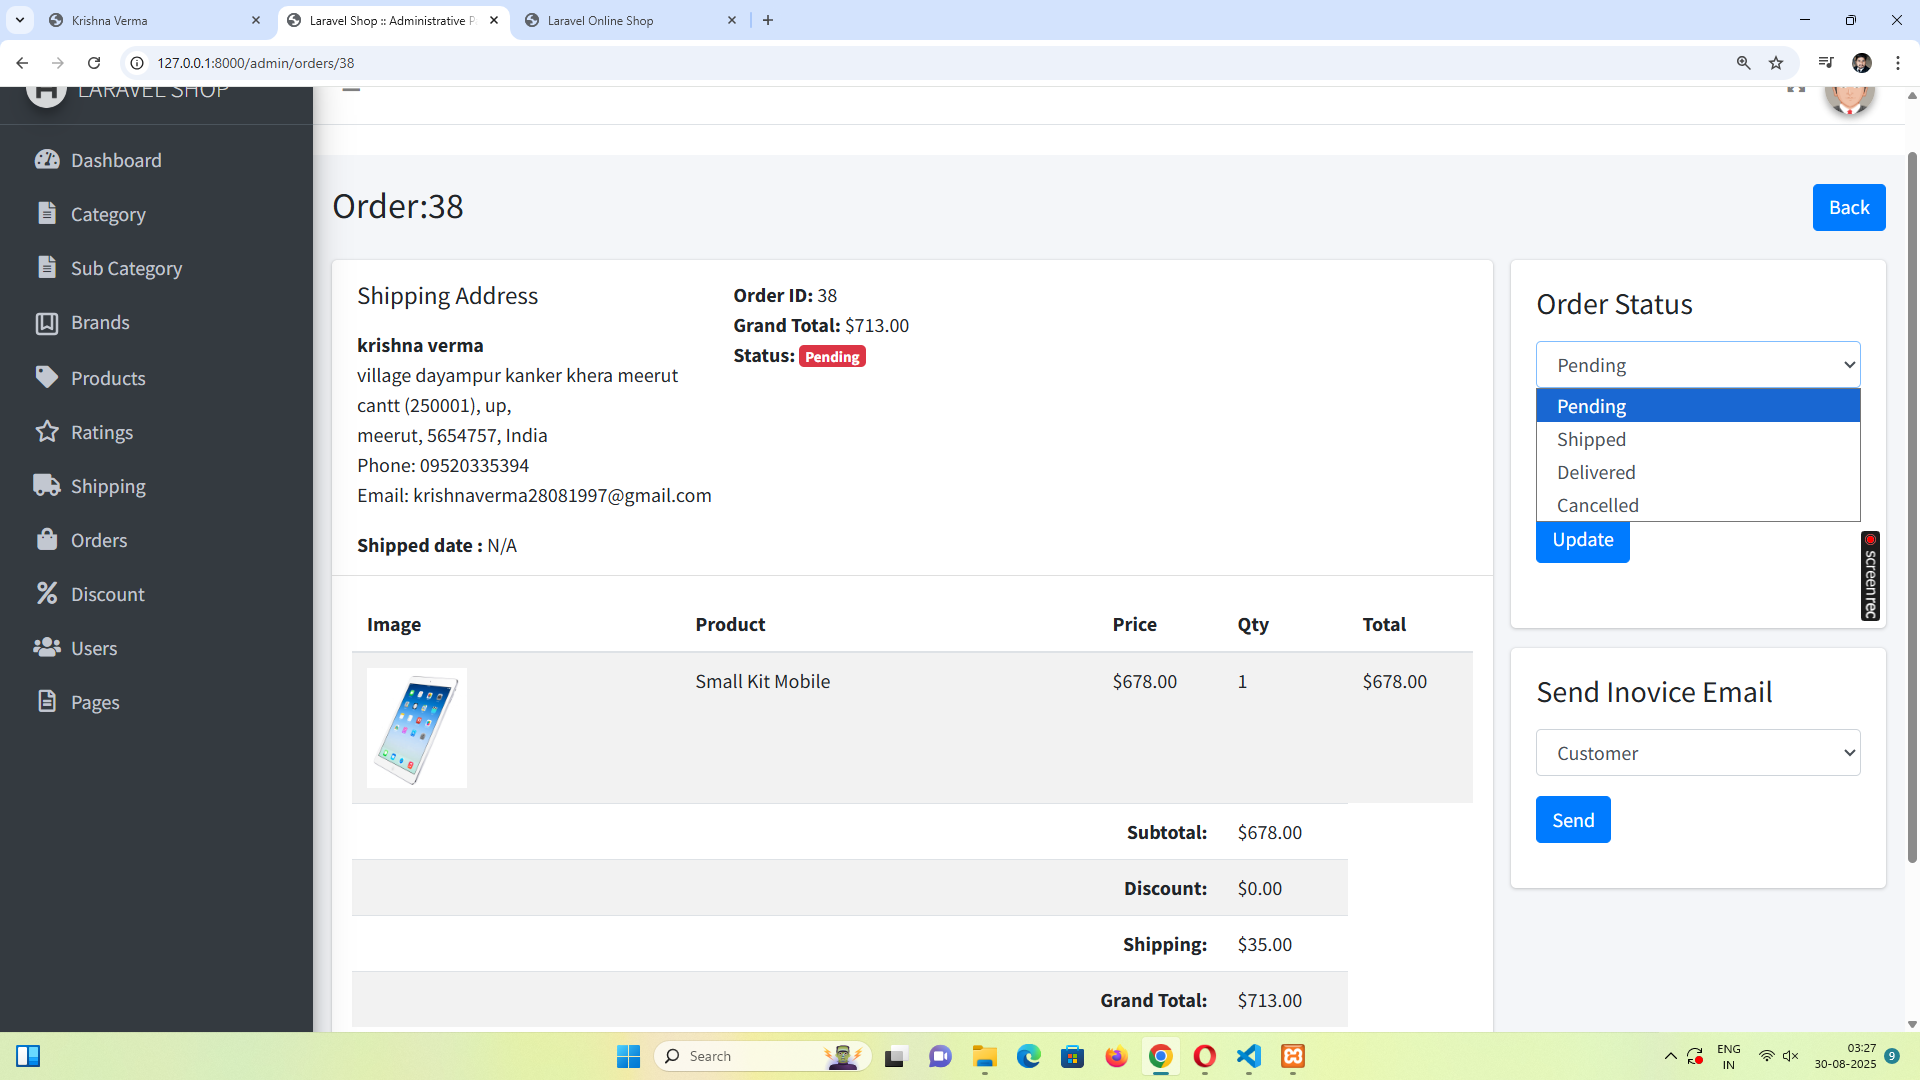Viewport: 1920px width, 1080px height.
Task: Click the Ratings star icon
Action: (x=47, y=431)
